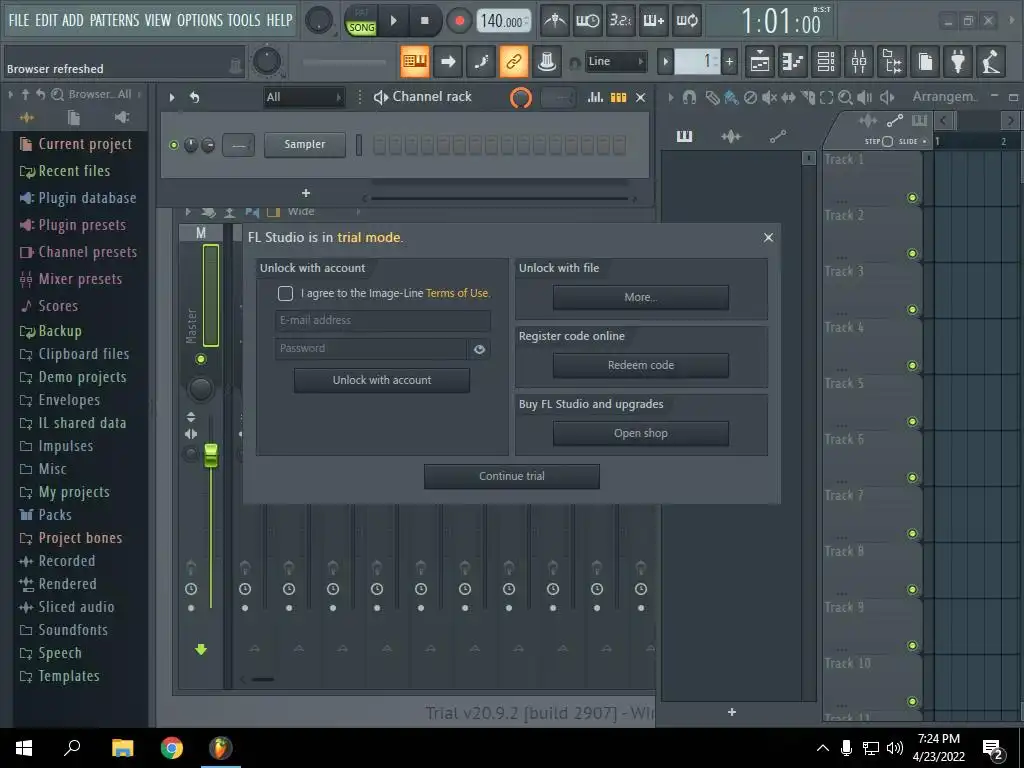Open Google Chrome from the taskbar
The width and height of the screenshot is (1024, 768).
click(172, 748)
